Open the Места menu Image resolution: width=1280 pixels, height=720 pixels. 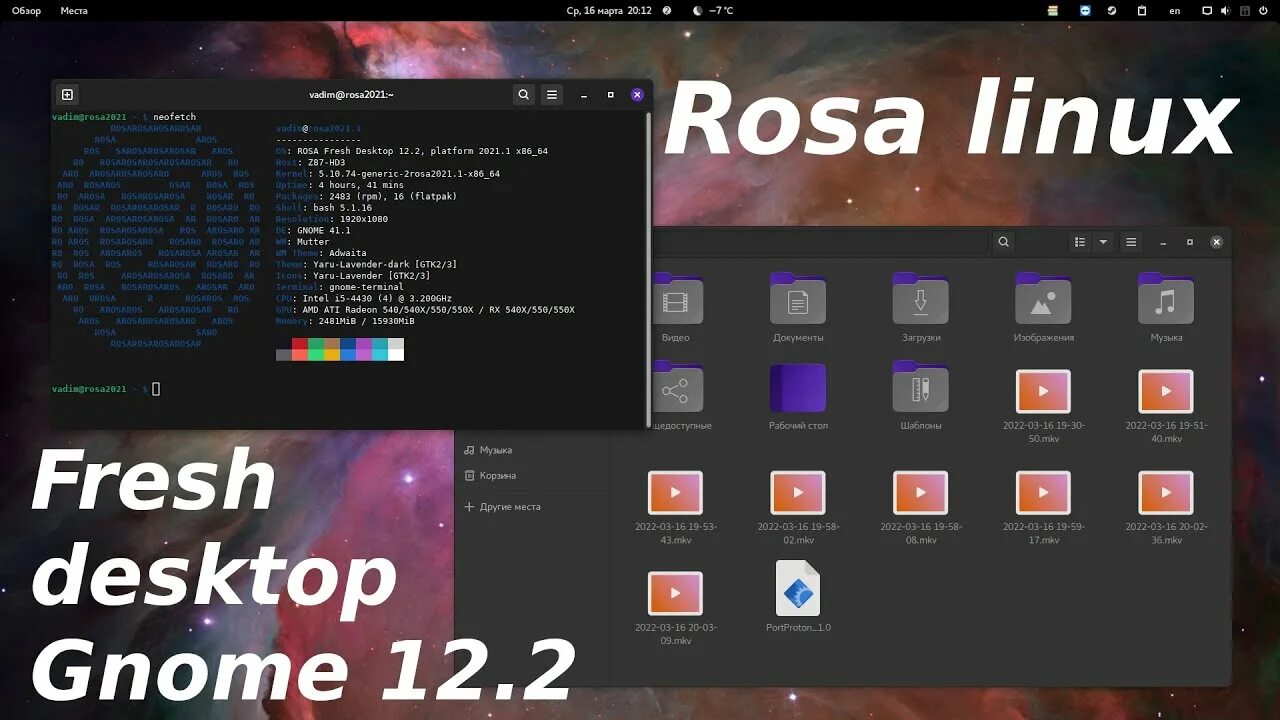click(74, 11)
